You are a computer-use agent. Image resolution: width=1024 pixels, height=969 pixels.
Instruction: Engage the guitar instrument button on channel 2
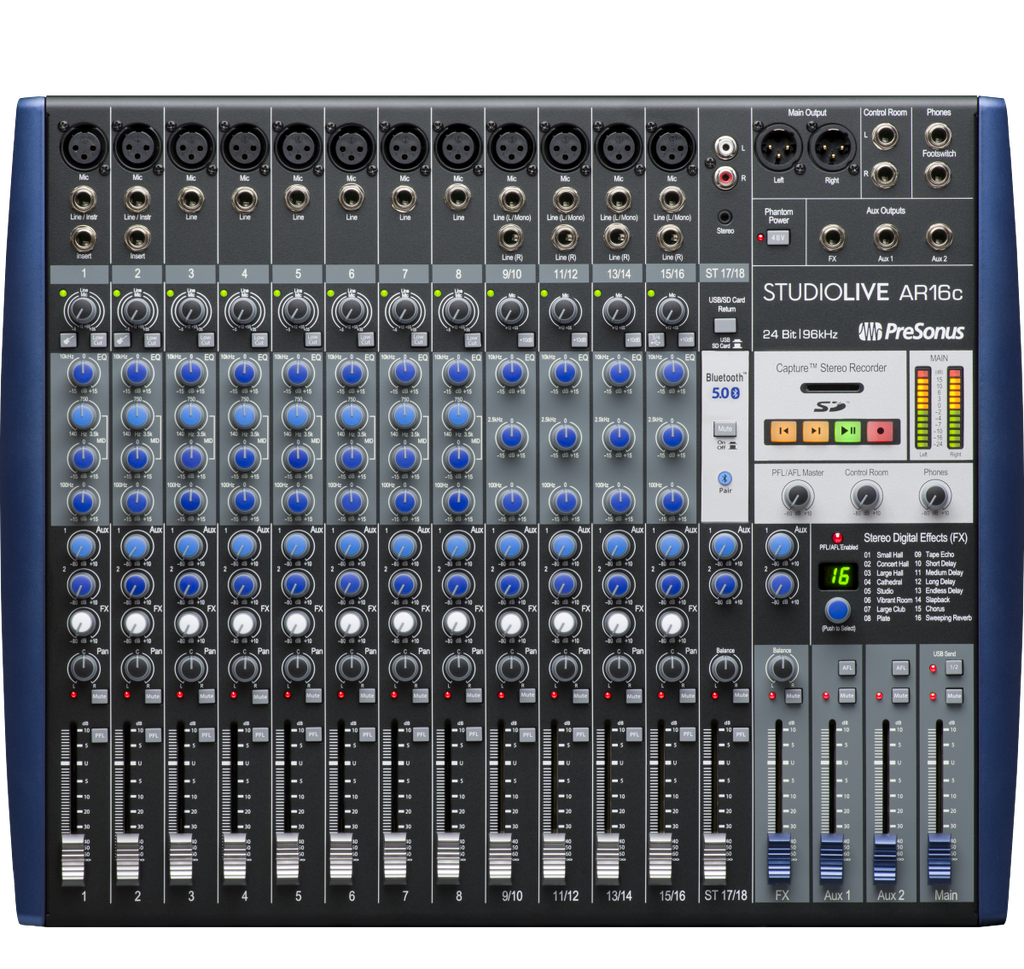pos(121,340)
